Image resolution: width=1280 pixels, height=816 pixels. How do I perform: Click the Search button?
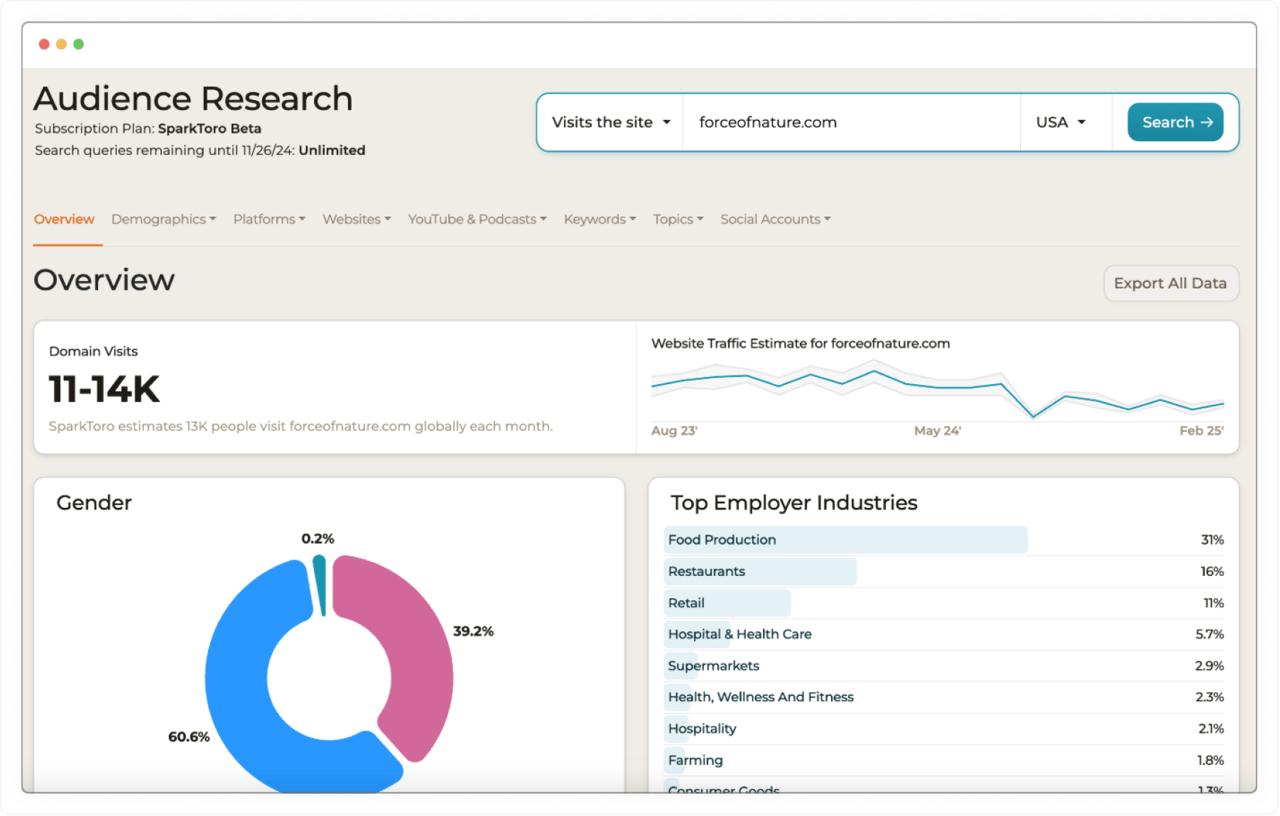point(1175,122)
